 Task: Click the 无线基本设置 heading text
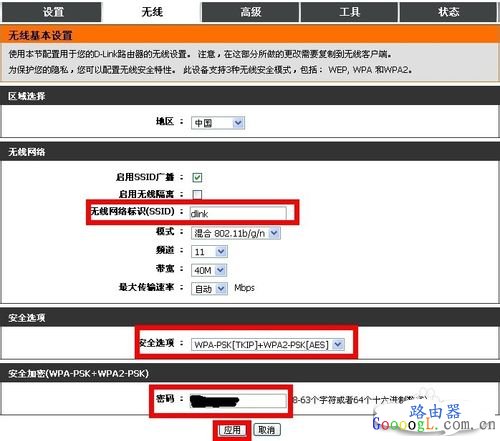click(40, 35)
